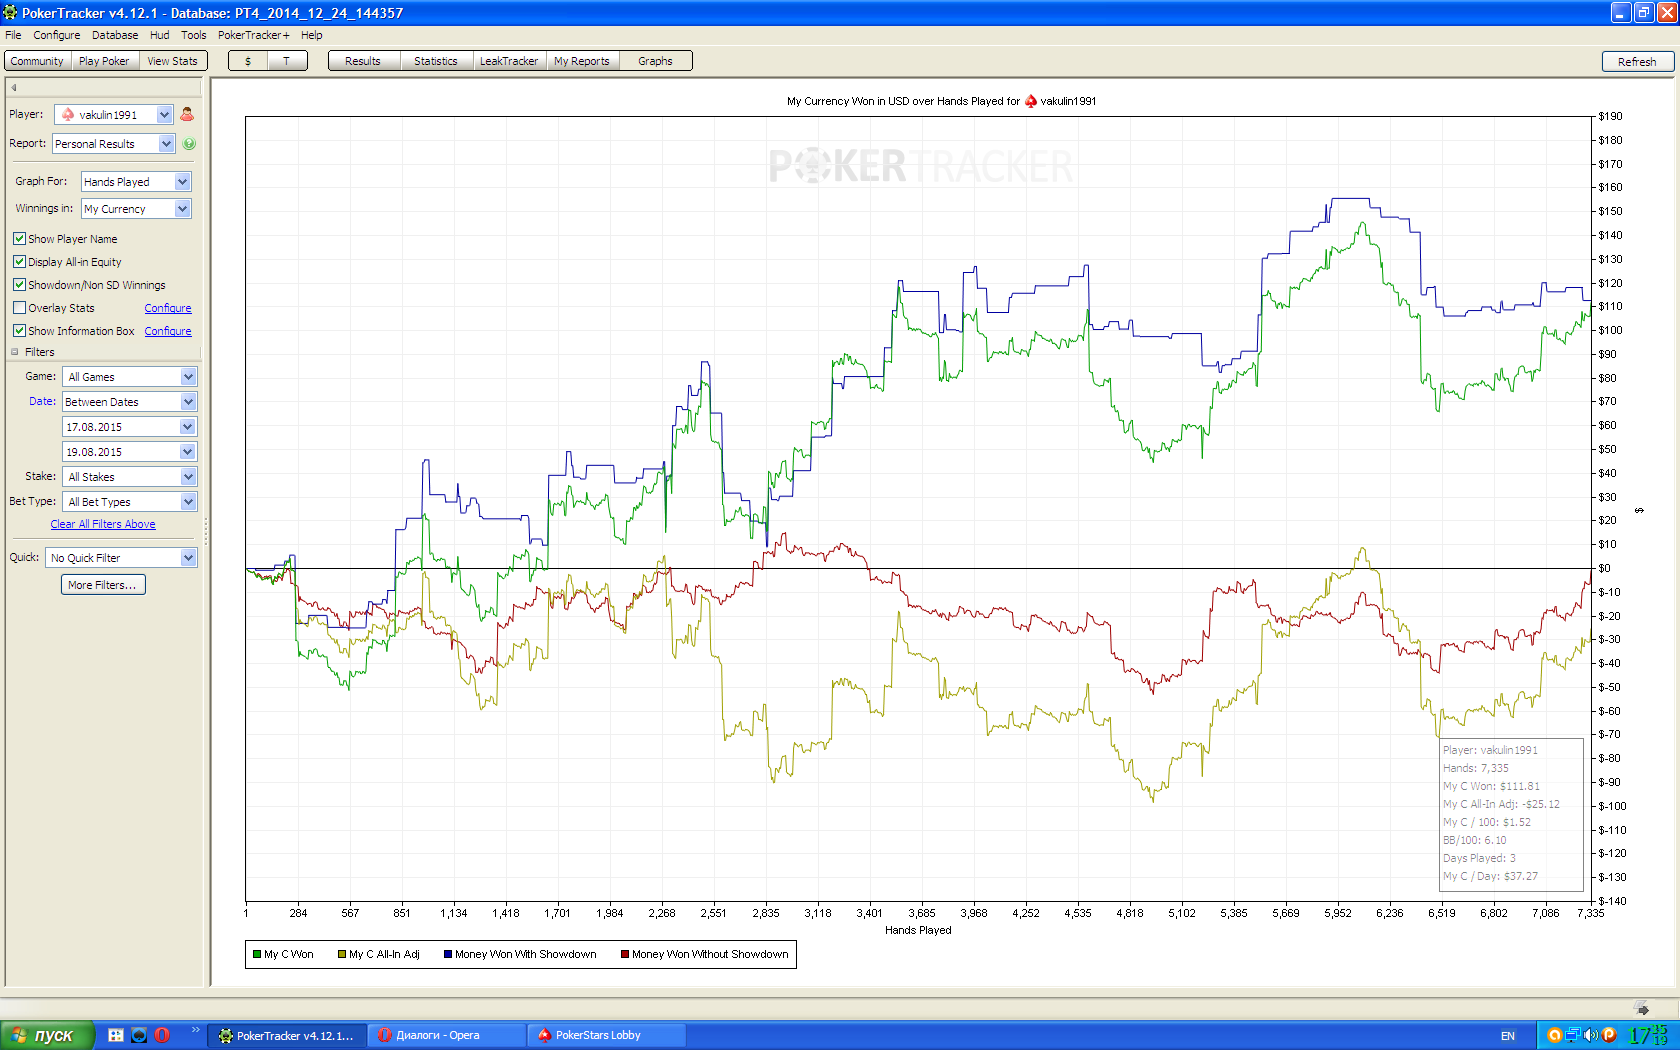Click the player profile icon beside vakulin1991
This screenshot has width=1680, height=1050.
click(x=187, y=115)
